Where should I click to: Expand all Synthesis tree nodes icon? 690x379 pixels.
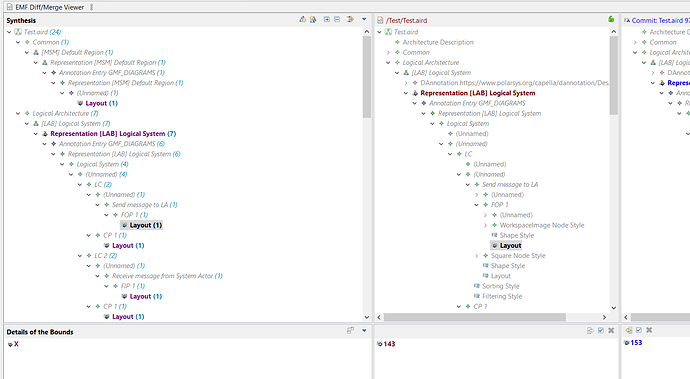click(x=327, y=19)
